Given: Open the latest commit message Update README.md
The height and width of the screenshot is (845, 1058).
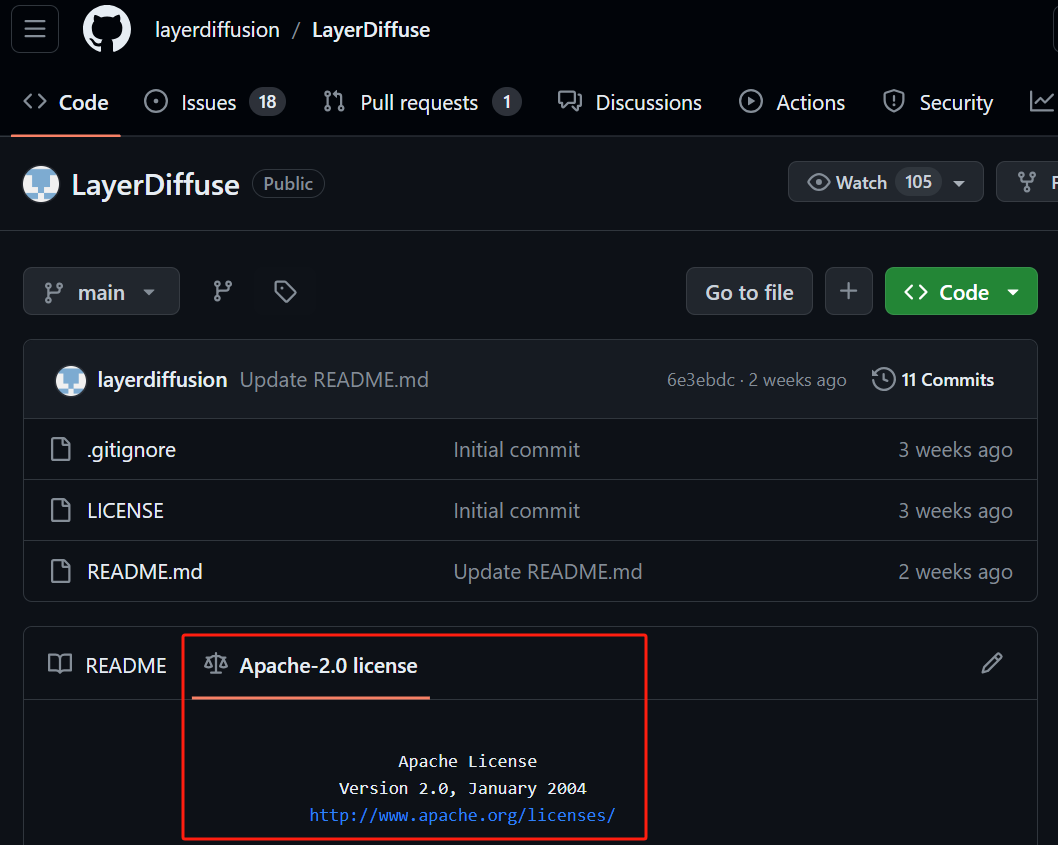Looking at the screenshot, I should pyautogui.click(x=334, y=380).
